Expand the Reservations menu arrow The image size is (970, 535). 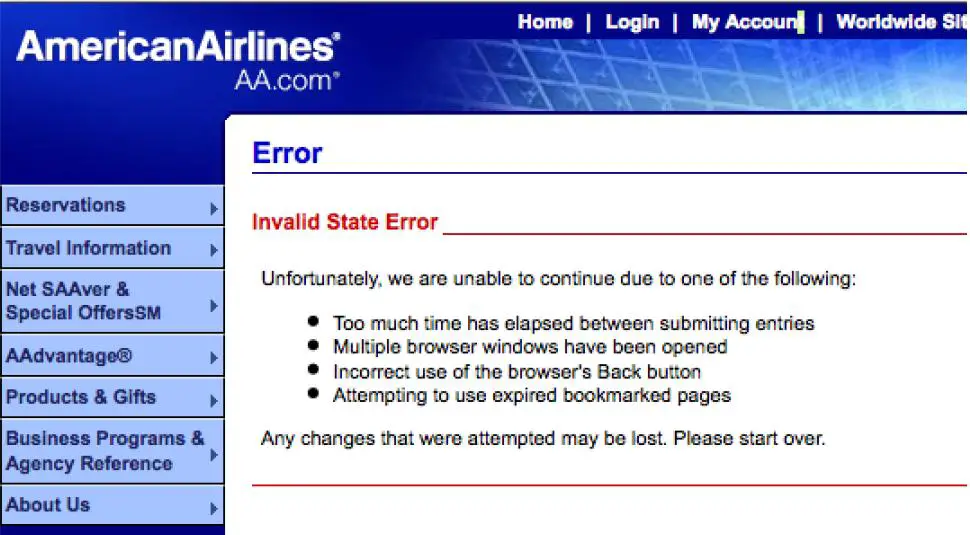coord(214,208)
